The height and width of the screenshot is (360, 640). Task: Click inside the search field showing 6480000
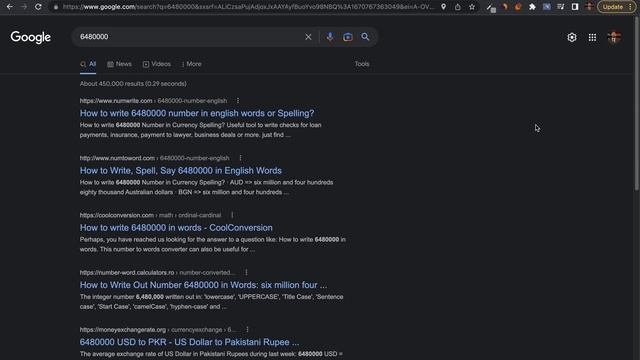point(190,37)
